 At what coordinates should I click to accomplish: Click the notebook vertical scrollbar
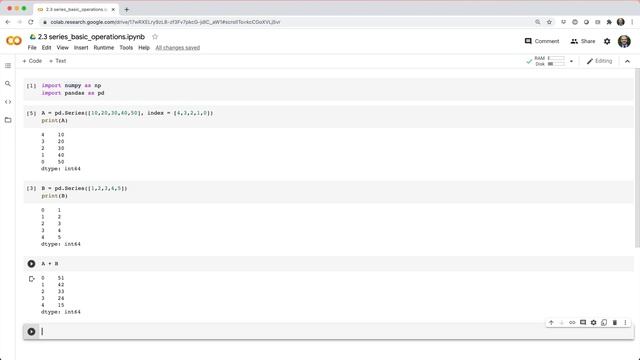(637, 158)
